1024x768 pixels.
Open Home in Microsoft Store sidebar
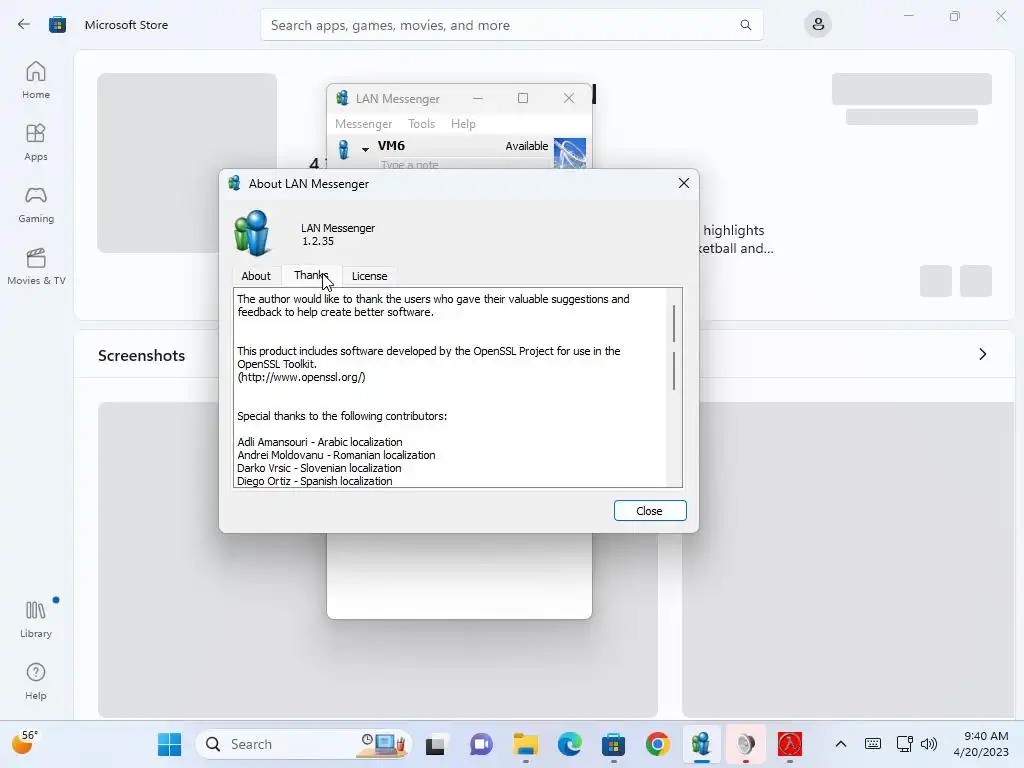coord(36,80)
